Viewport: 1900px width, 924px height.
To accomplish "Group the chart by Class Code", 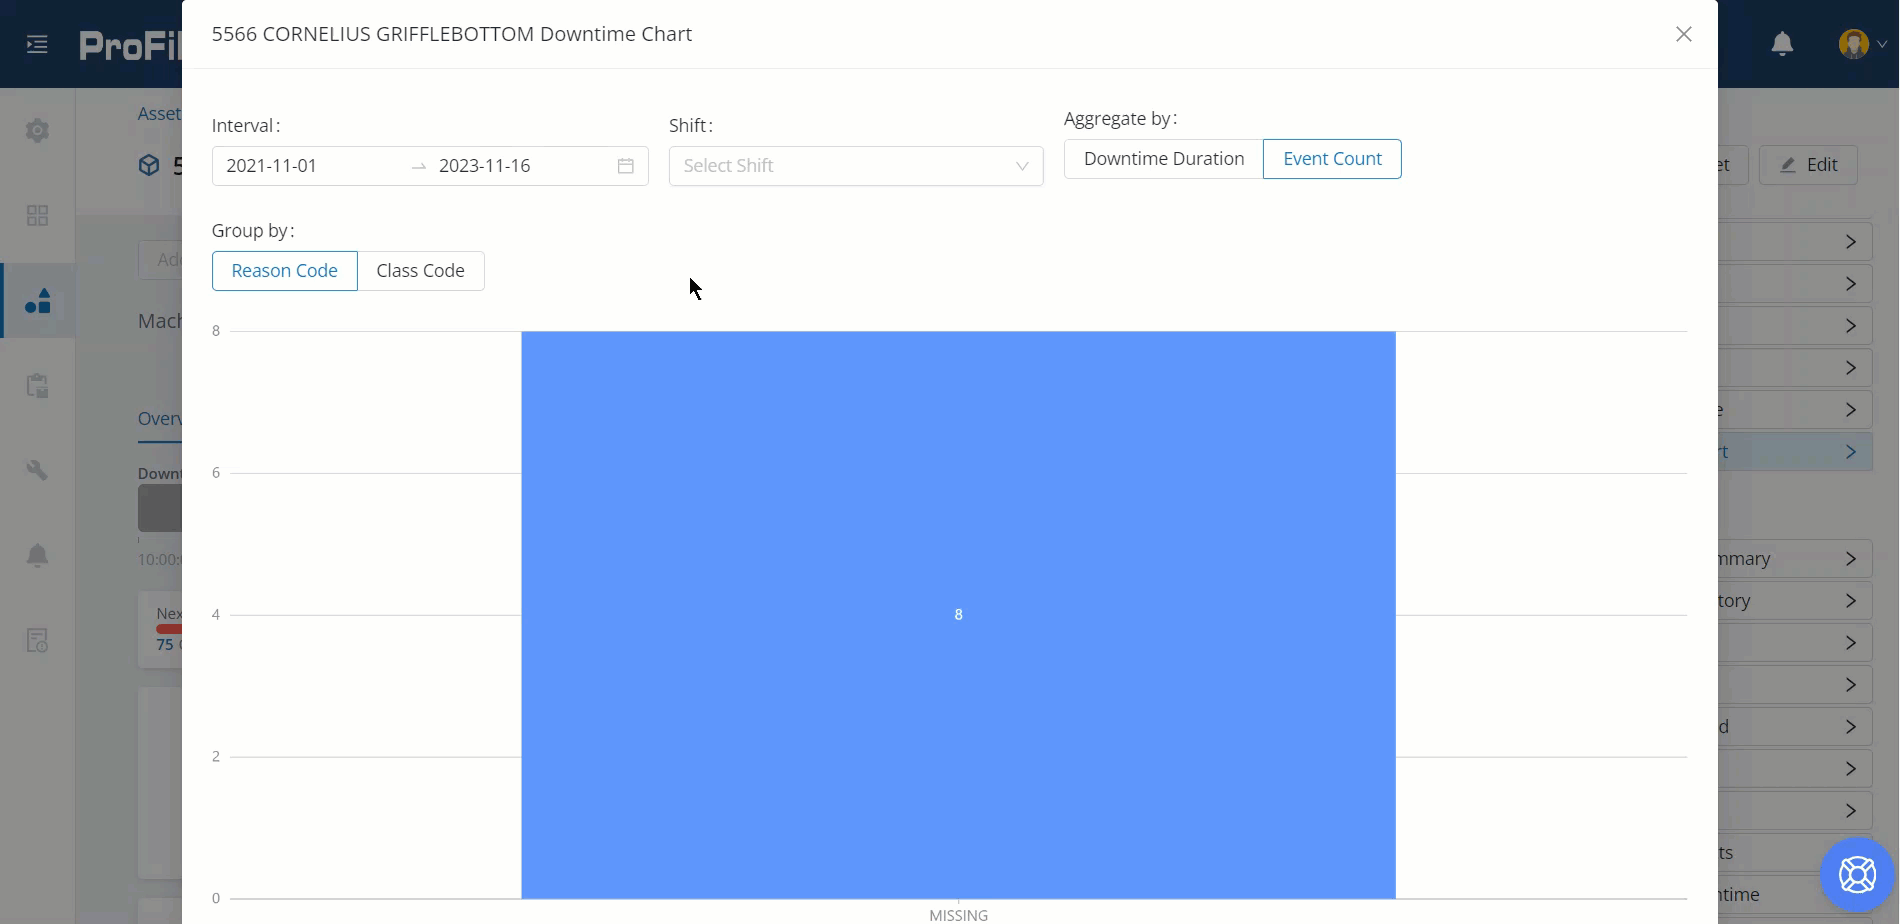I will coord(420,270).
